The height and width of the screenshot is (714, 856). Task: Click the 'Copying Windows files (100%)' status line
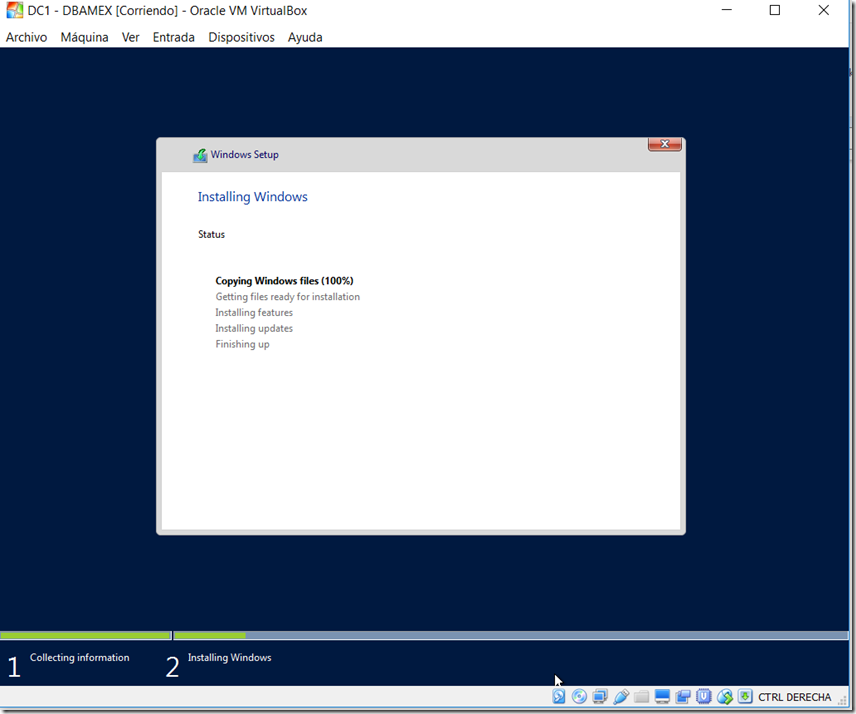click(x=284, y=281)
